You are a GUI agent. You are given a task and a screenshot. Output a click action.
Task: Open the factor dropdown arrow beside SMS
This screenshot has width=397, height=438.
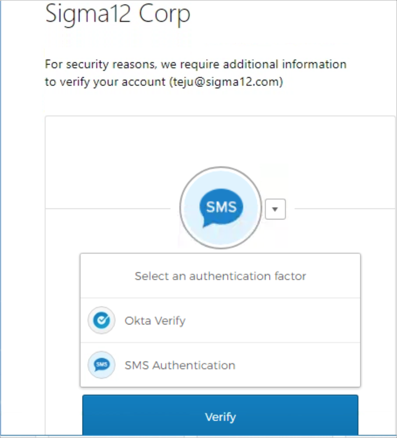coord(275,209)
